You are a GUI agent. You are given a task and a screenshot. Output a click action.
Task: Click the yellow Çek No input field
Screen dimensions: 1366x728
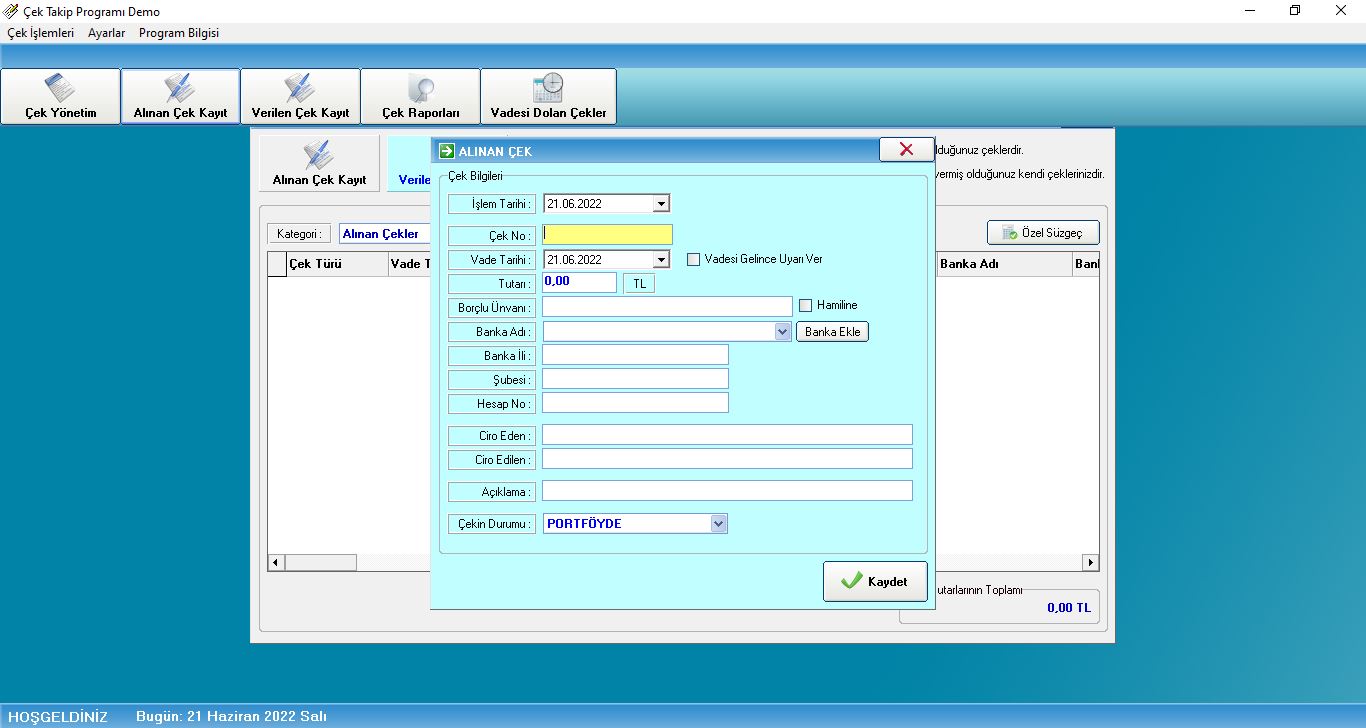607,235
